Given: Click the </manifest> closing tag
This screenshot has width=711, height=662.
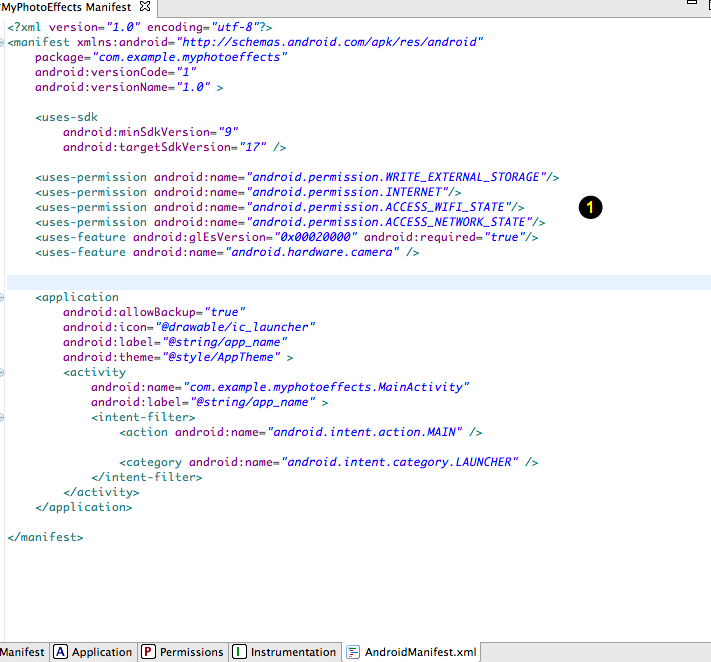Looking at the screenshot, I should (x=45, y=537).
